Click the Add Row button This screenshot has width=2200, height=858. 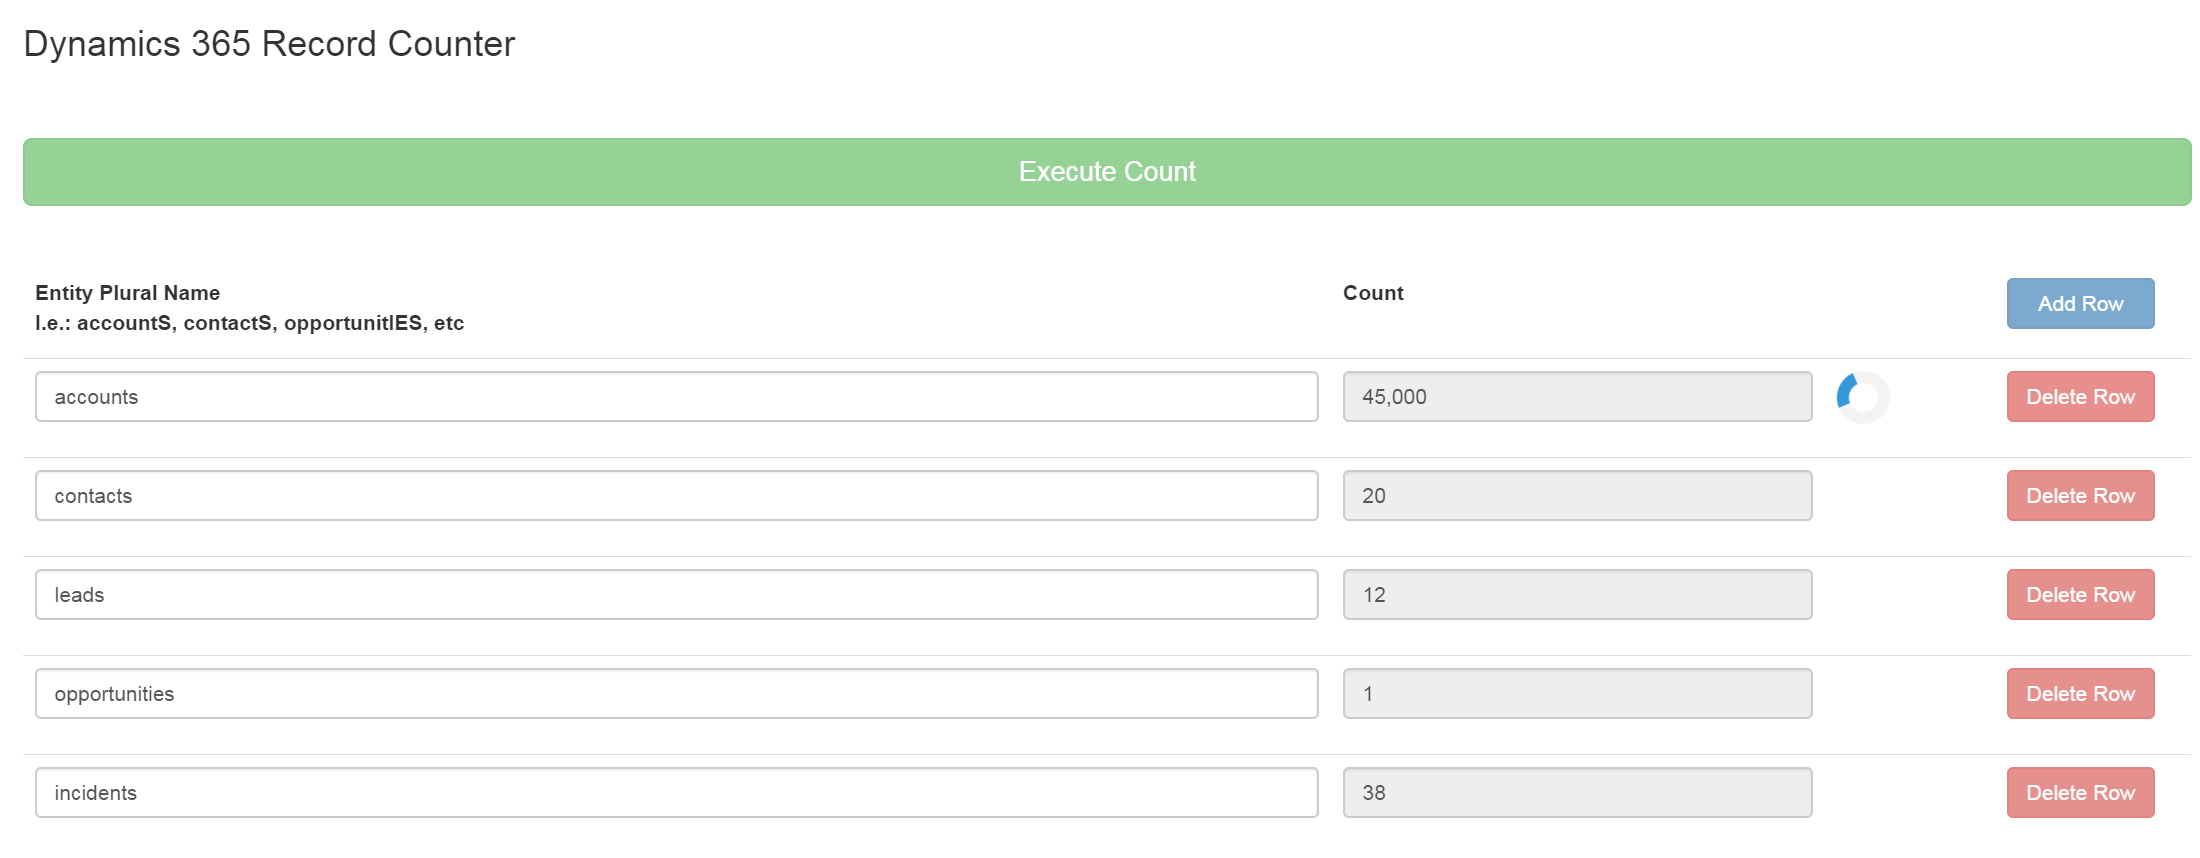coord(2080,303)
